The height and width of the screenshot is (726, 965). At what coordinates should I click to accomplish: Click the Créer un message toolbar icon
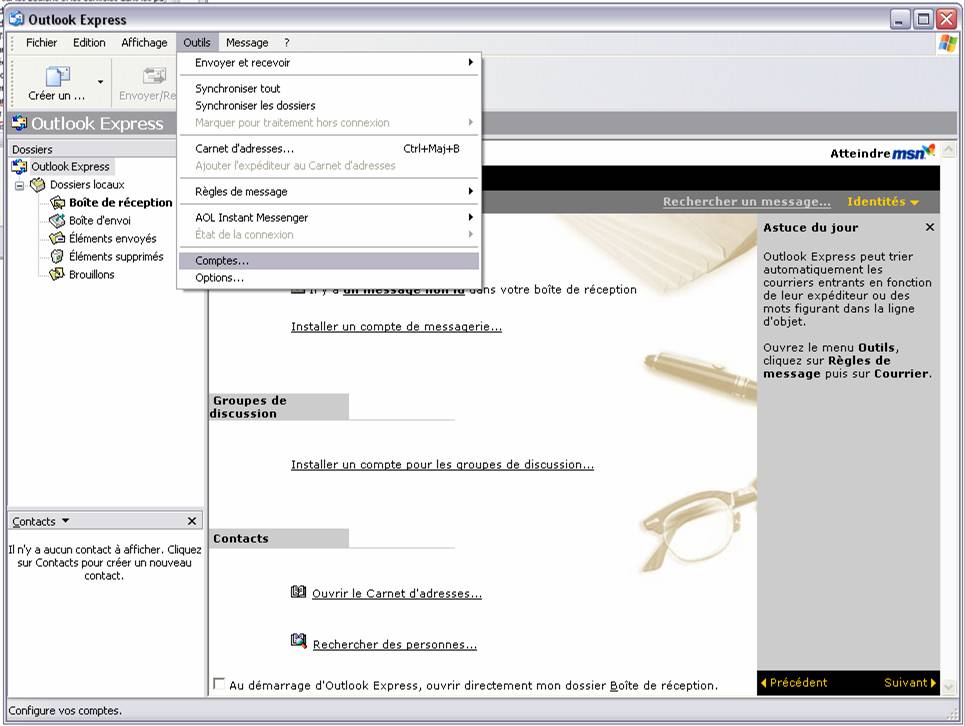(x=58, y=76)
